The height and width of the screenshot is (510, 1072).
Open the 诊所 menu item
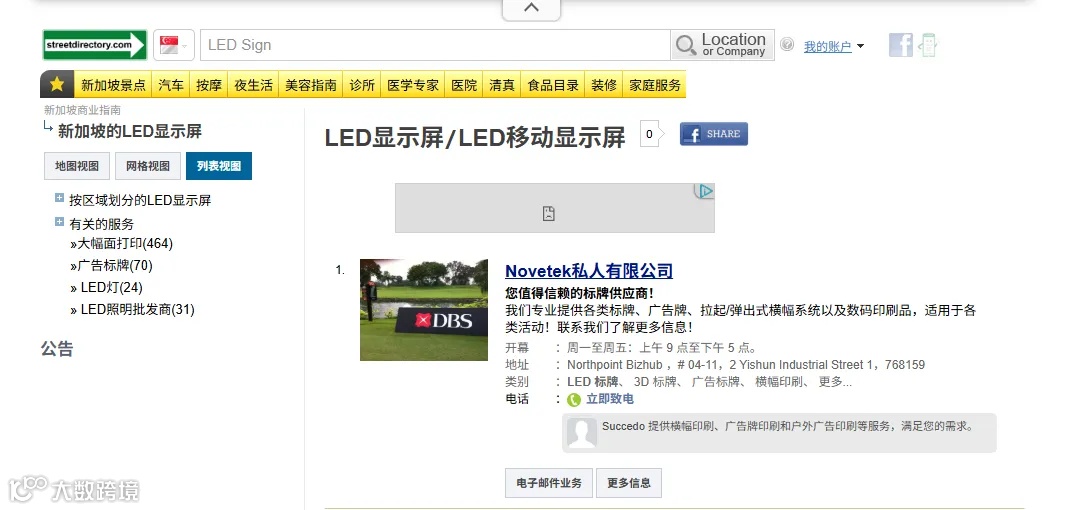coord(362,85)
